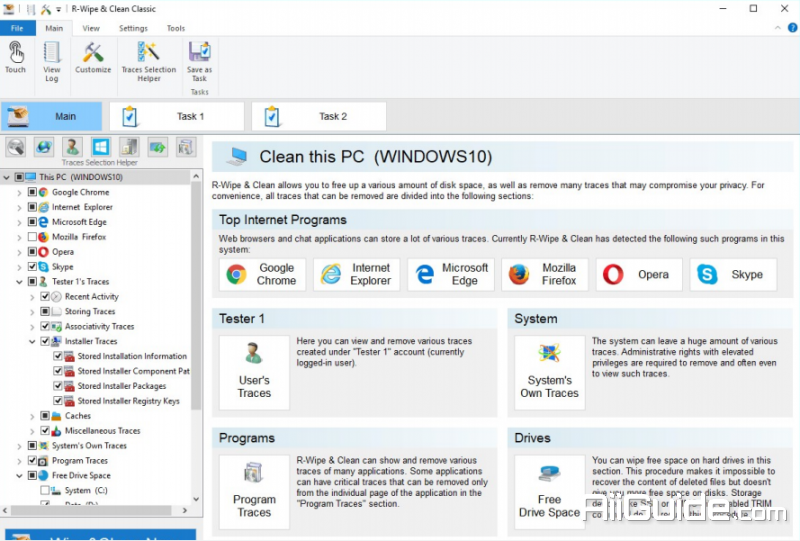Click the green arrow icon in helper bar
Viewport: 800px width, 541px height.
point(158,147)
